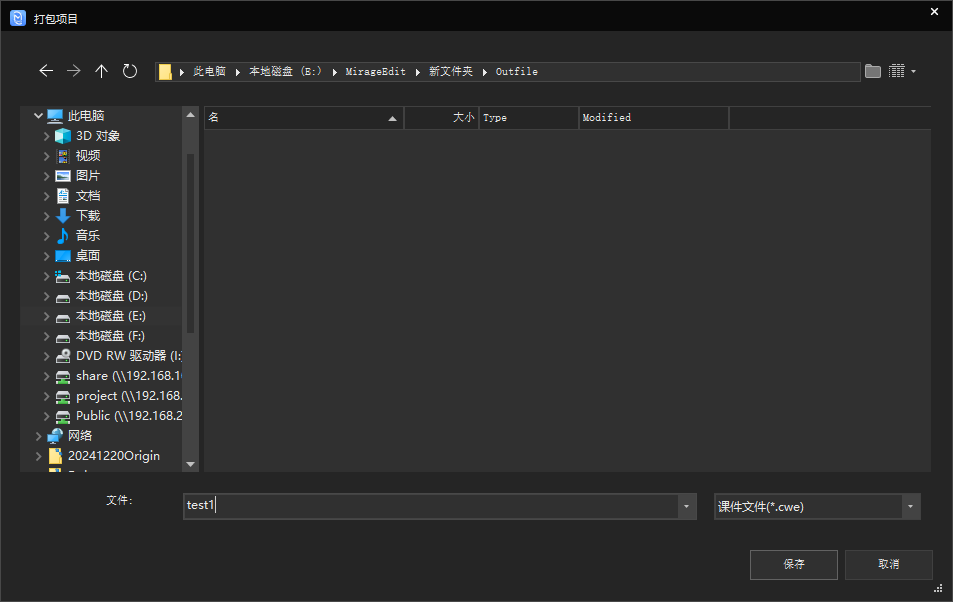Refresh the current folder listing
Image resolution: width=953 pixels, height=602 pixels.
point(130,71)
